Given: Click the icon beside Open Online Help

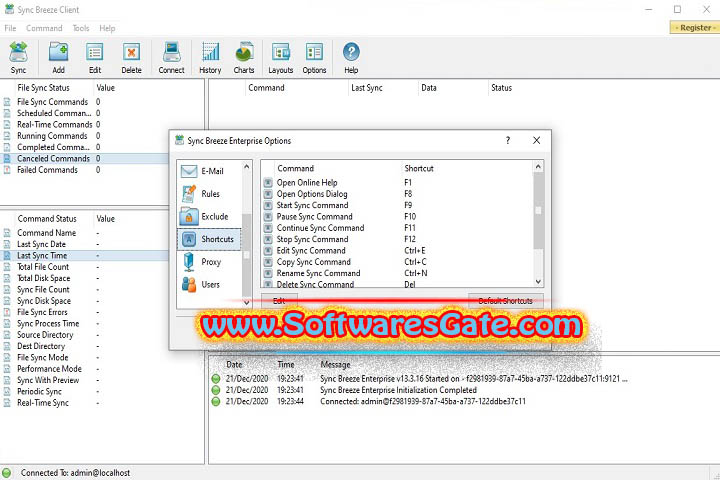Looking at the screenshot, I should coord(268,182).
